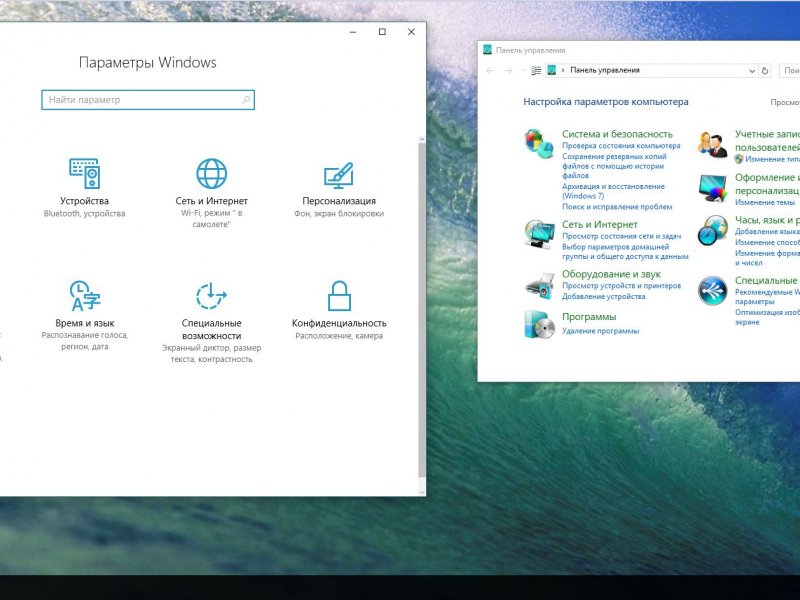Refresh the Control Panel address bar

(765, 70)
